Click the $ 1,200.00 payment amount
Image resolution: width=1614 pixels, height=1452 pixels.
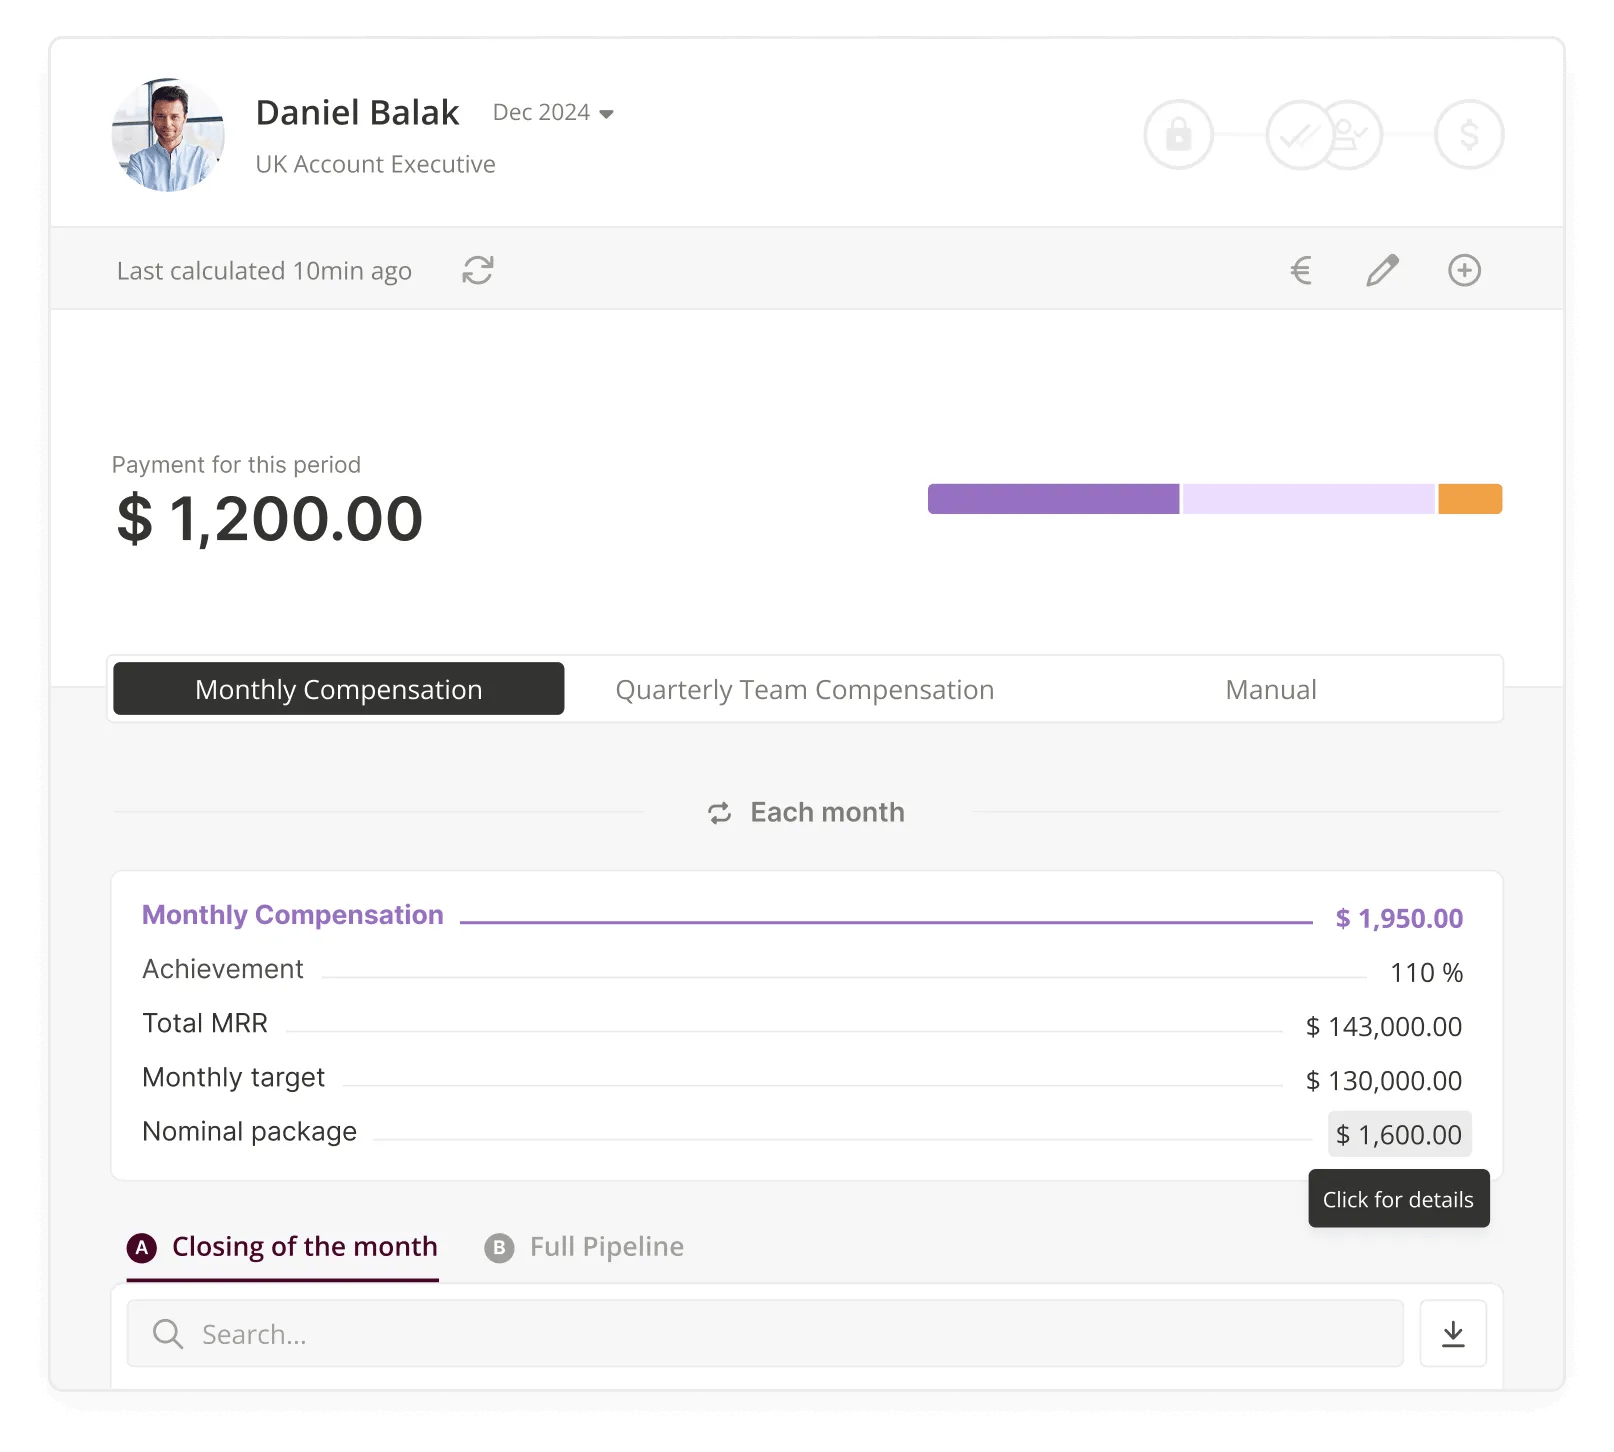(270, 519)
